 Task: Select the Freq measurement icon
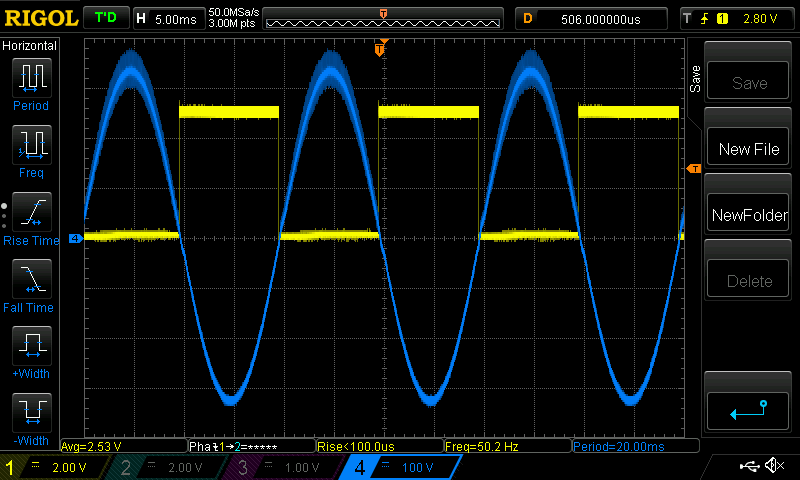pyautogui.click(x=31, y=146)
